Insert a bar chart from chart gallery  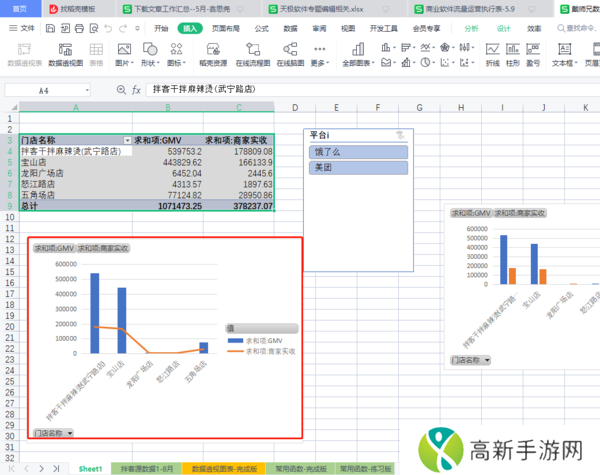click(x=408, y=47)
